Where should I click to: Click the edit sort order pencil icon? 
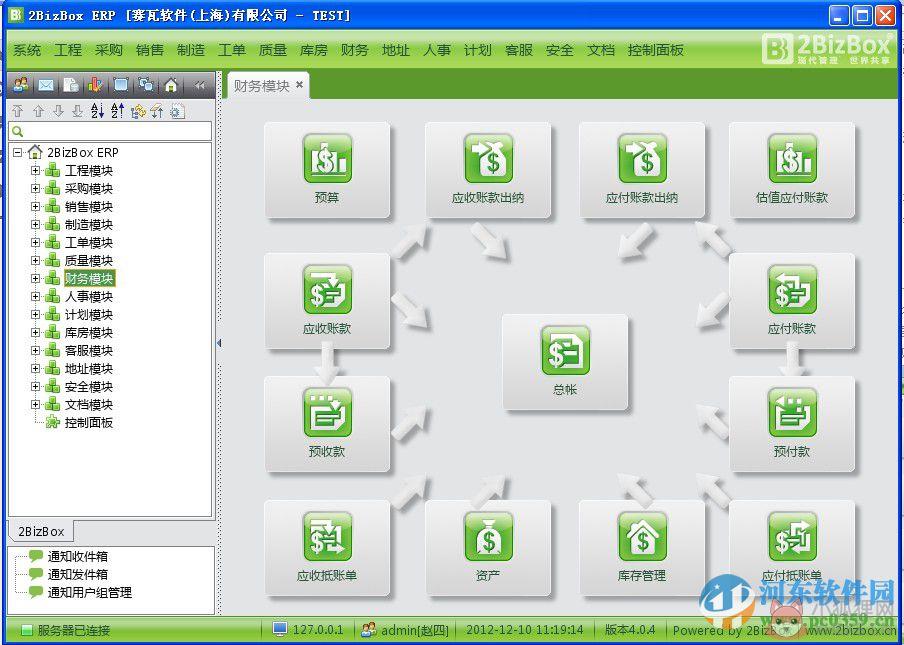click(157, 111)
